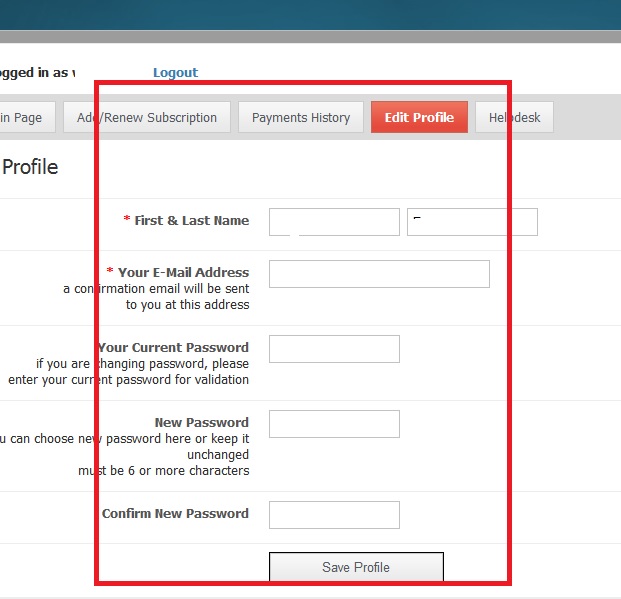Focus the first name input box

click(x=334, y=222)
